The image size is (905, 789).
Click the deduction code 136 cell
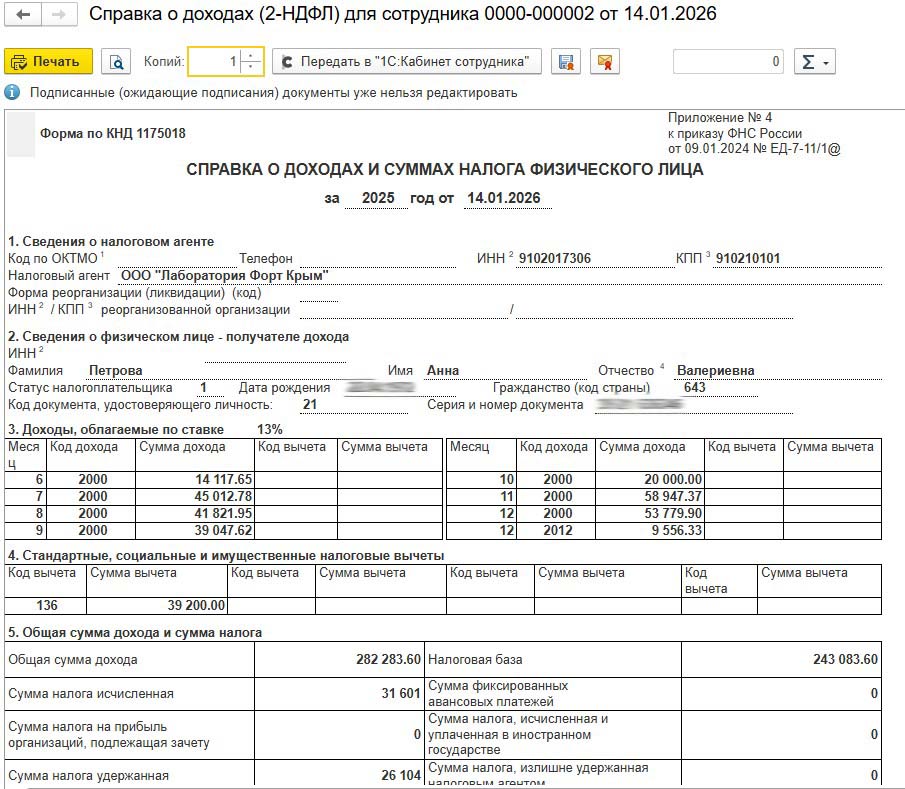[x=46, y=605]
